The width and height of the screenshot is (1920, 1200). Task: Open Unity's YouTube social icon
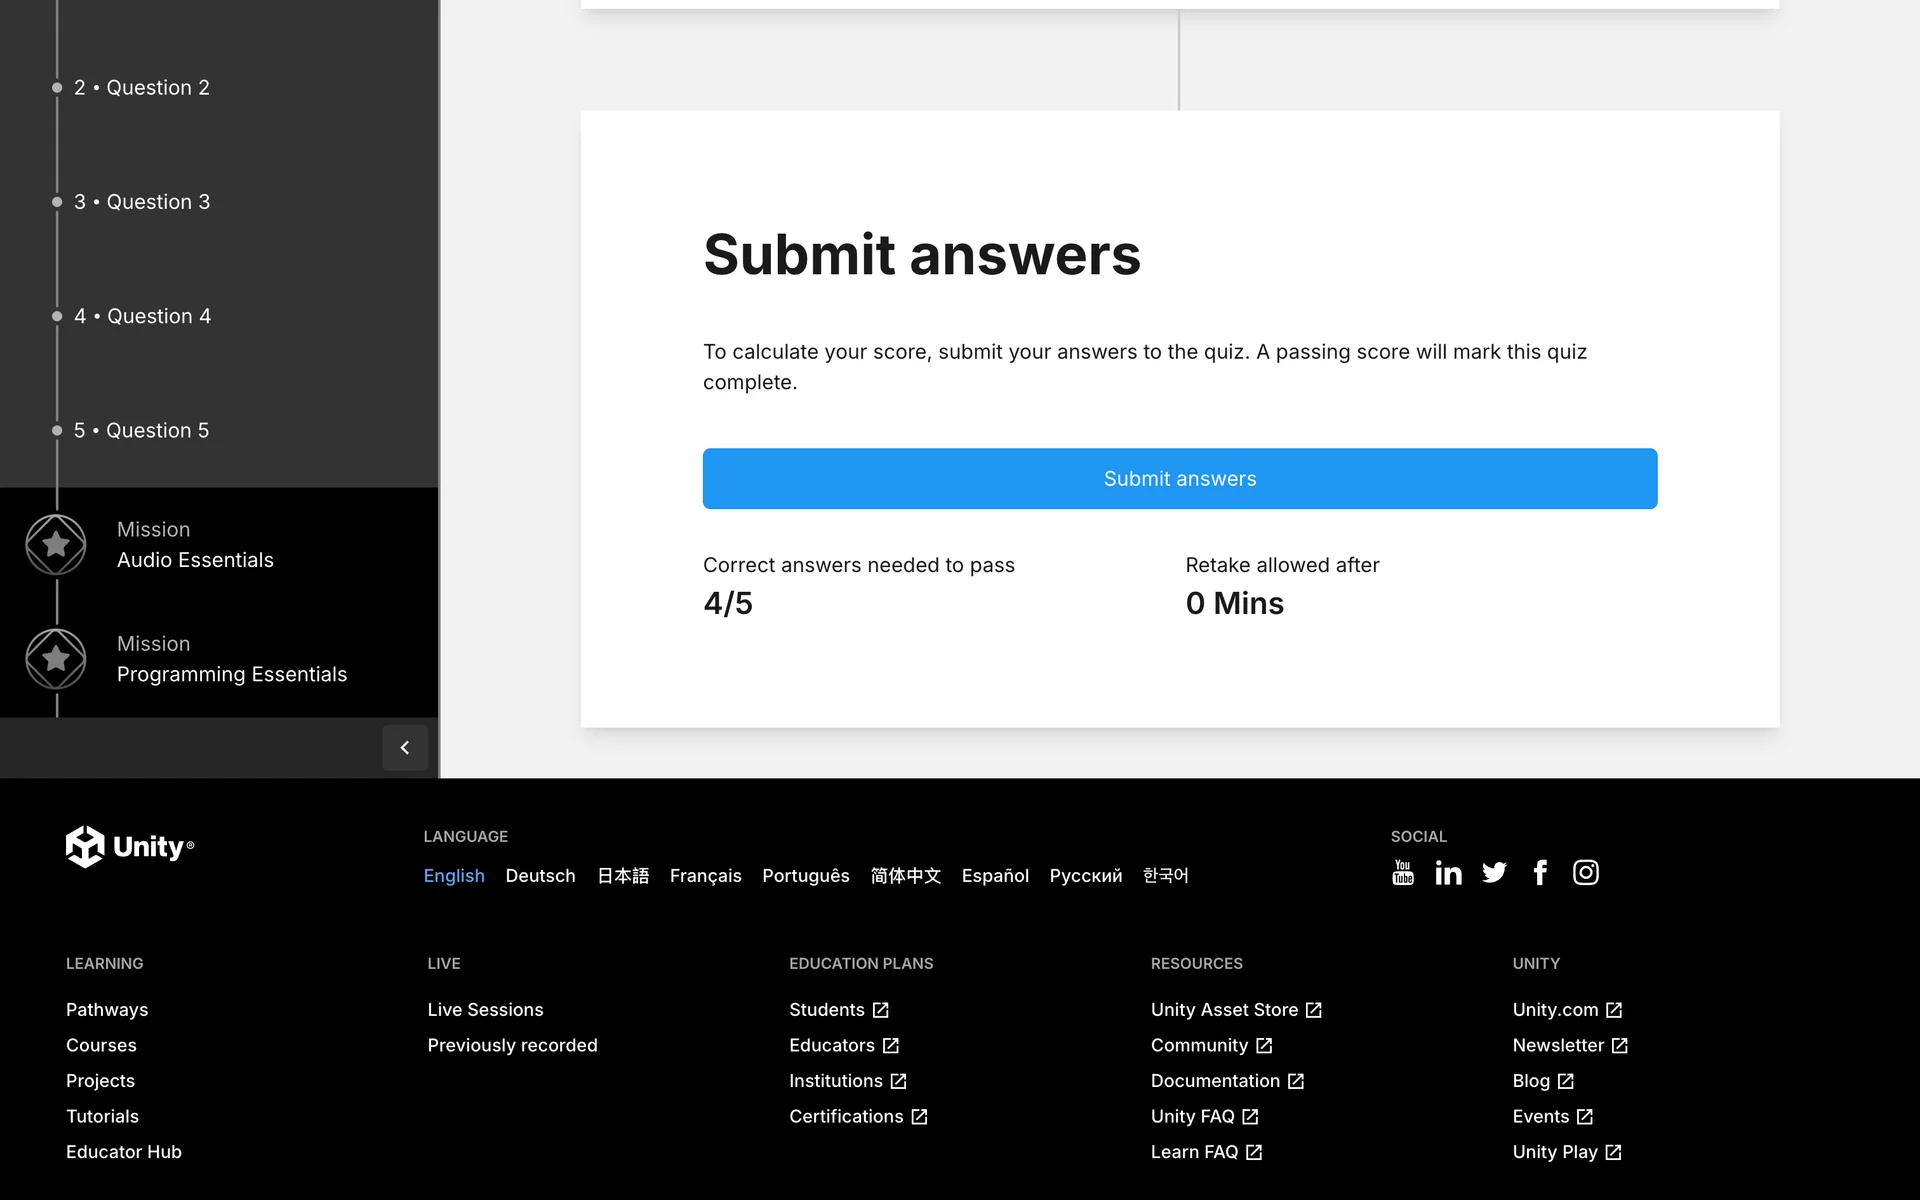click(x=1402, y=873)
